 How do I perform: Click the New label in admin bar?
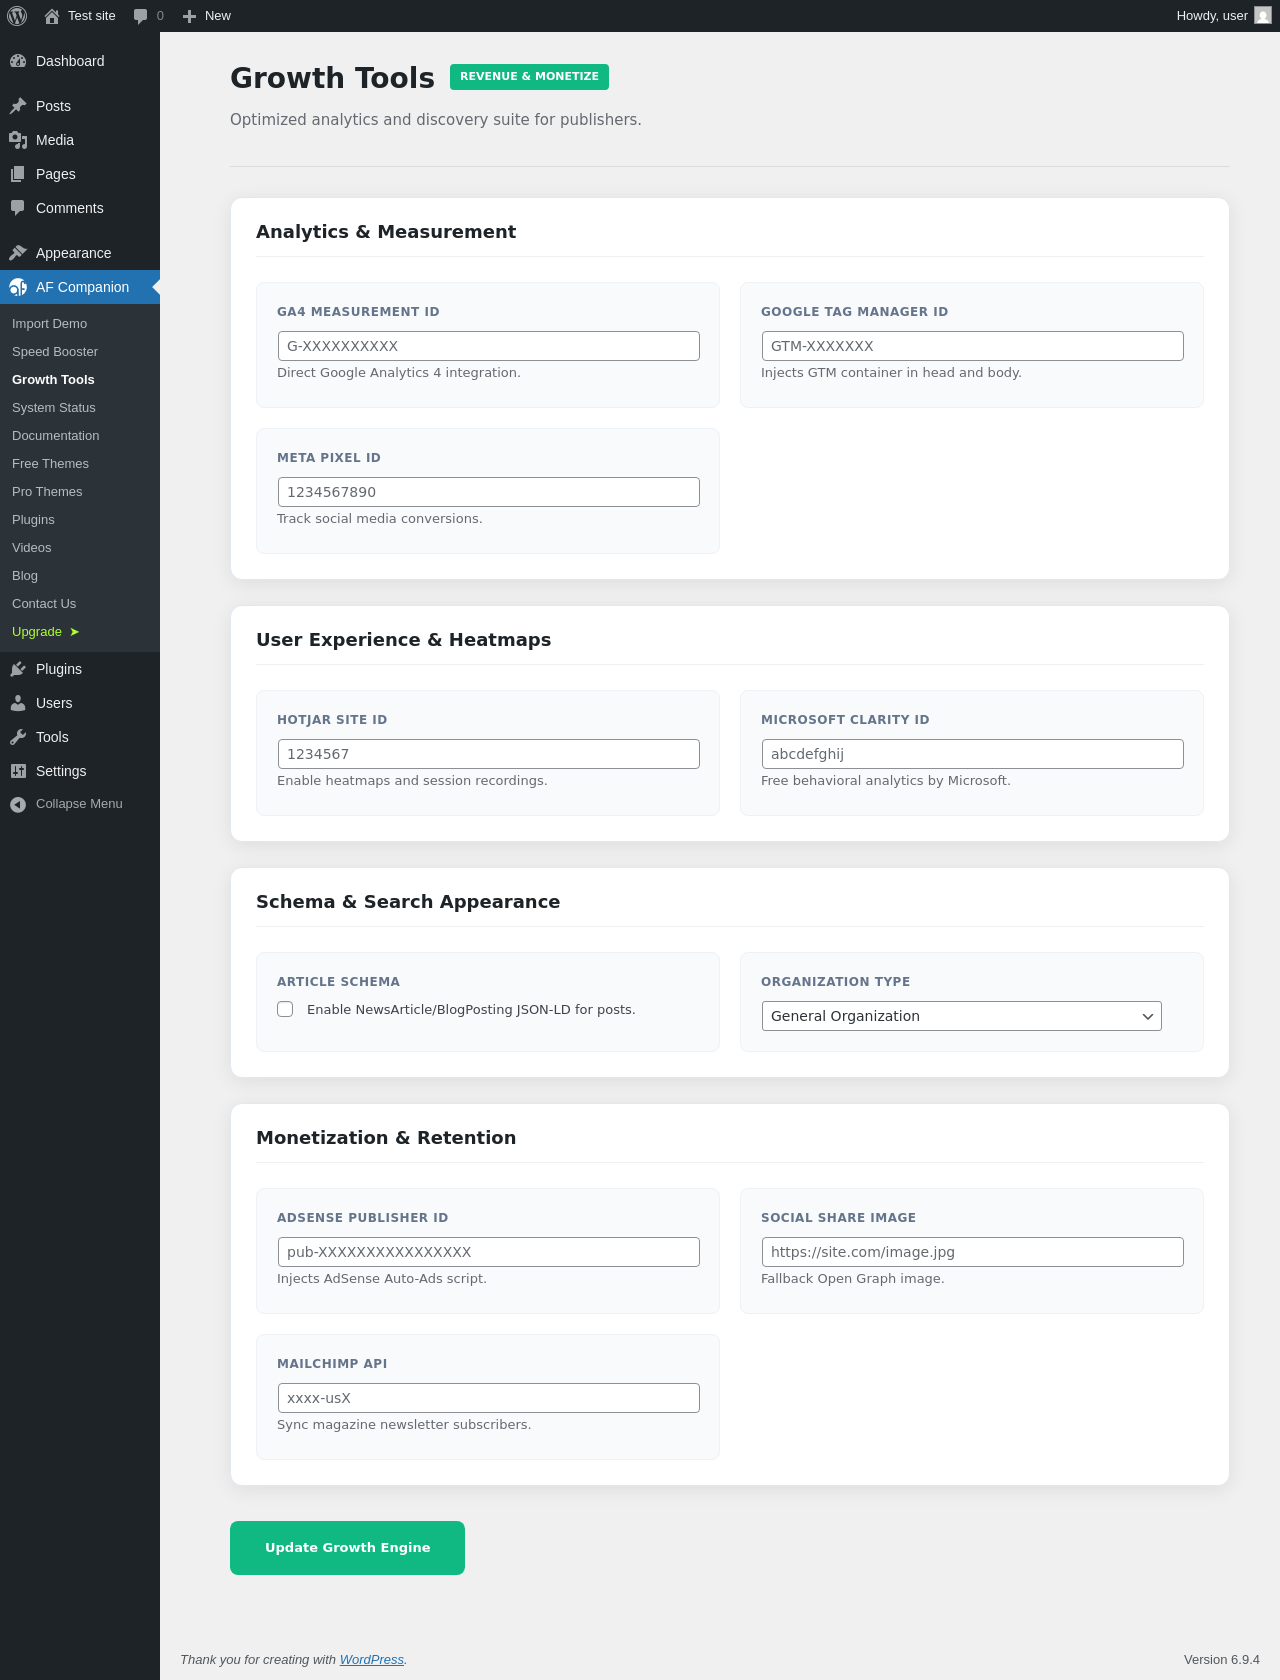point(218,16)
